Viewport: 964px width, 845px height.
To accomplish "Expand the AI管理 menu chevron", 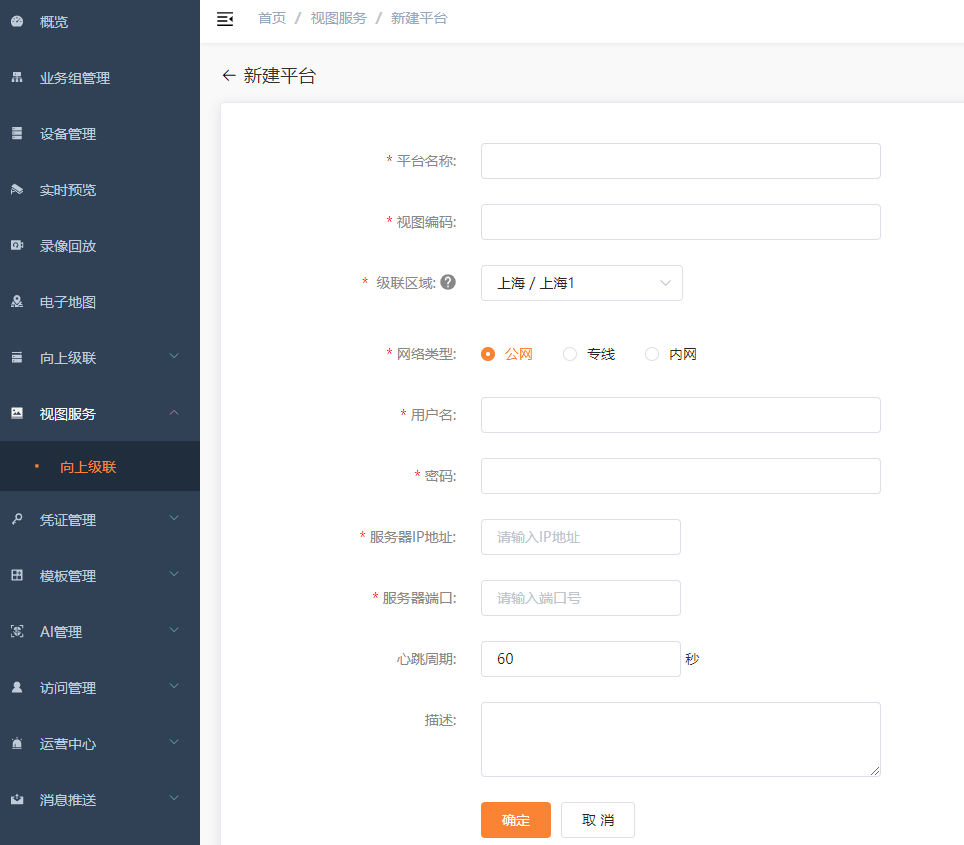I will (174, 630).
